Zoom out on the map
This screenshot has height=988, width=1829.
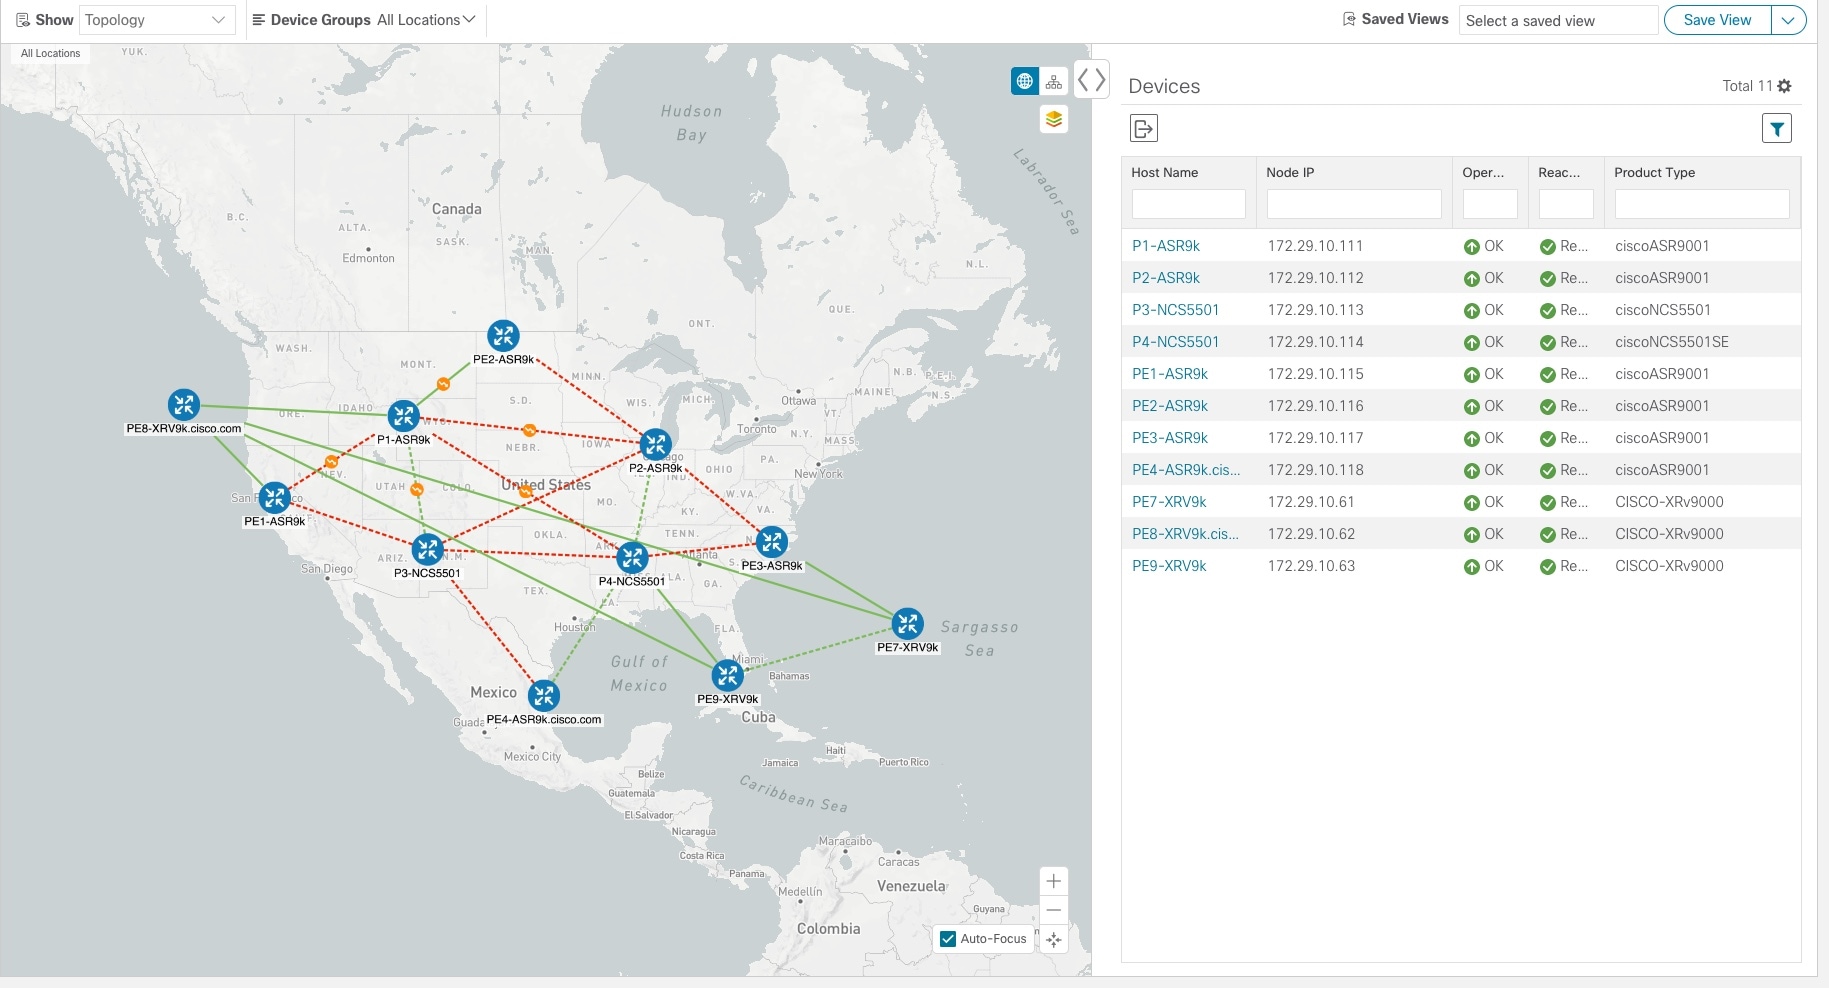click(x=1052, y=910)
